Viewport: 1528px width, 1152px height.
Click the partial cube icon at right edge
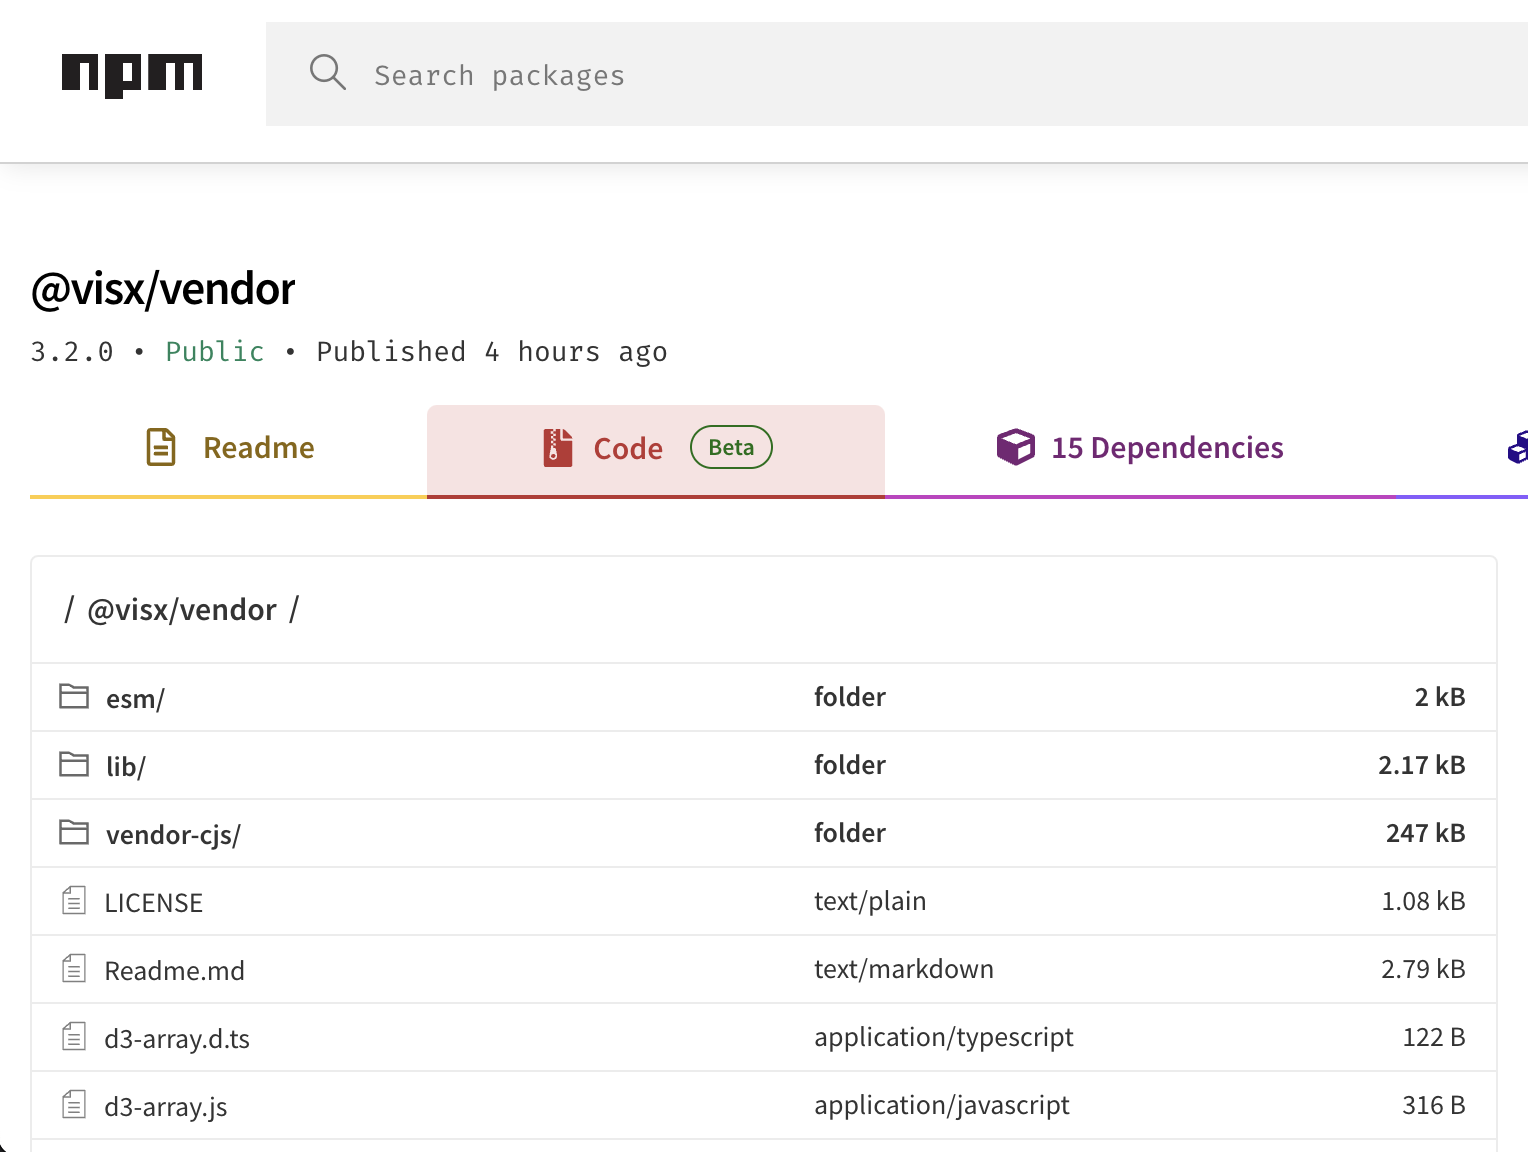[1520, 449]
